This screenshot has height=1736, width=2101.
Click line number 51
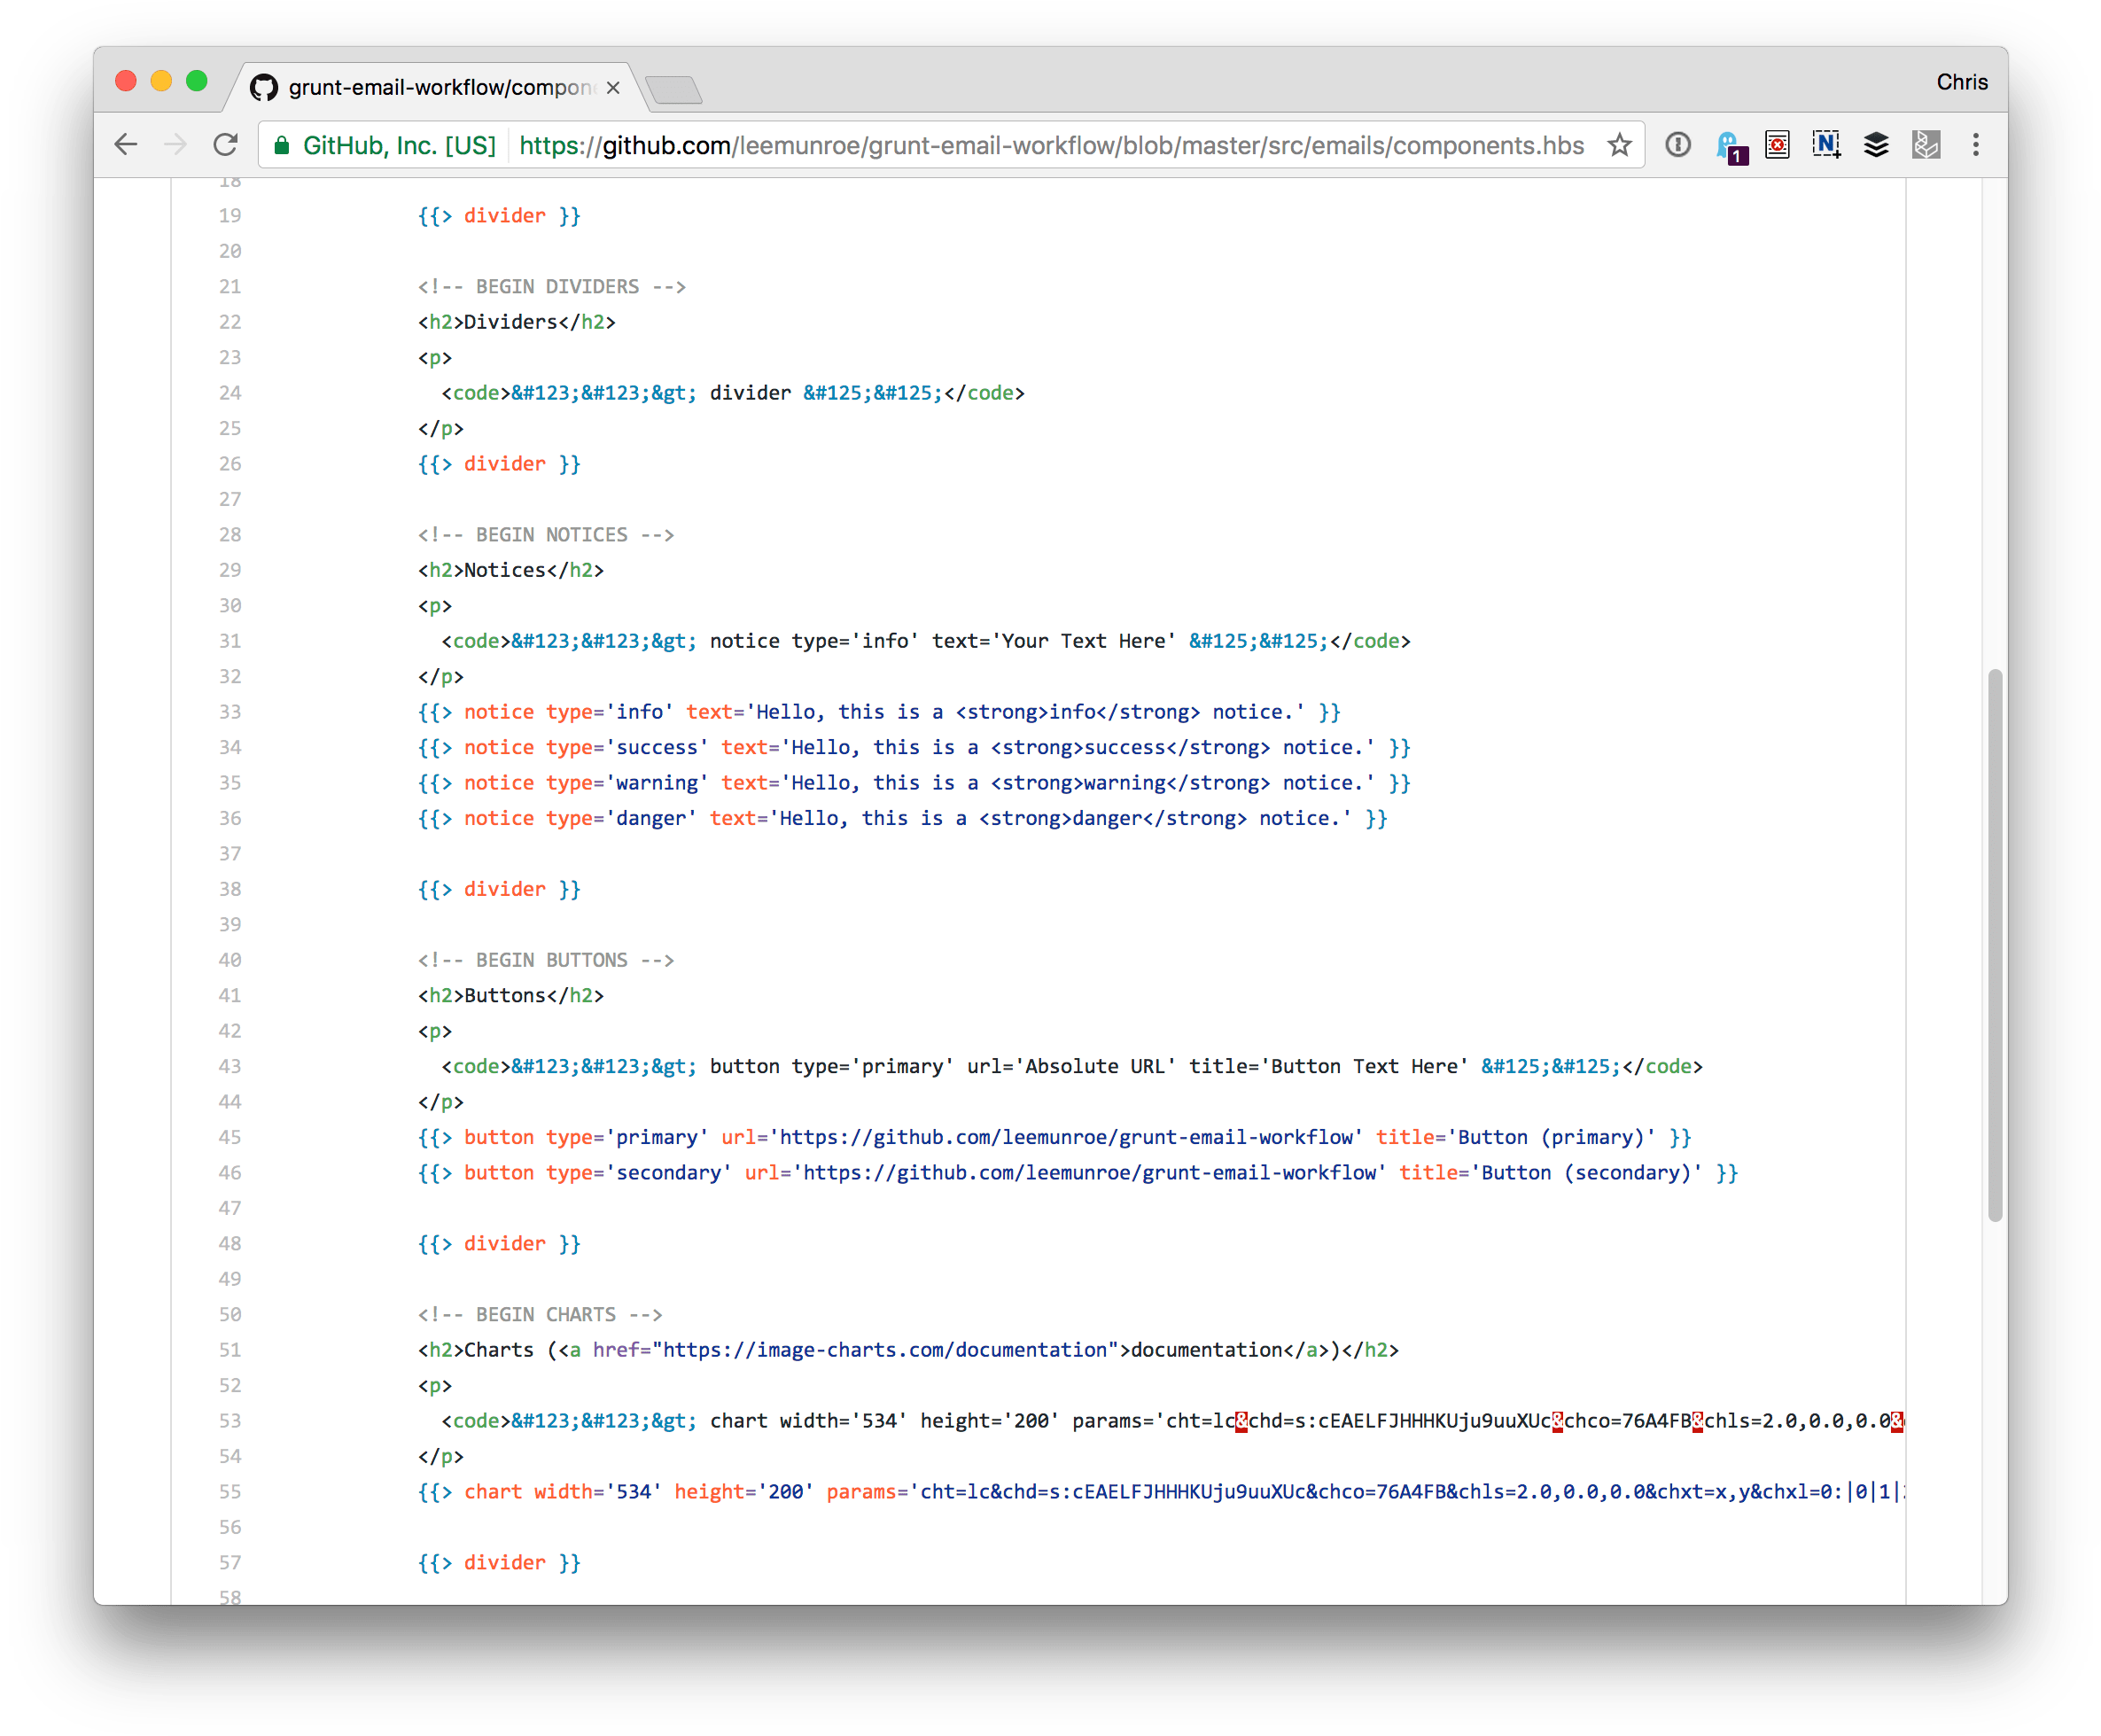coord(230,1349)
